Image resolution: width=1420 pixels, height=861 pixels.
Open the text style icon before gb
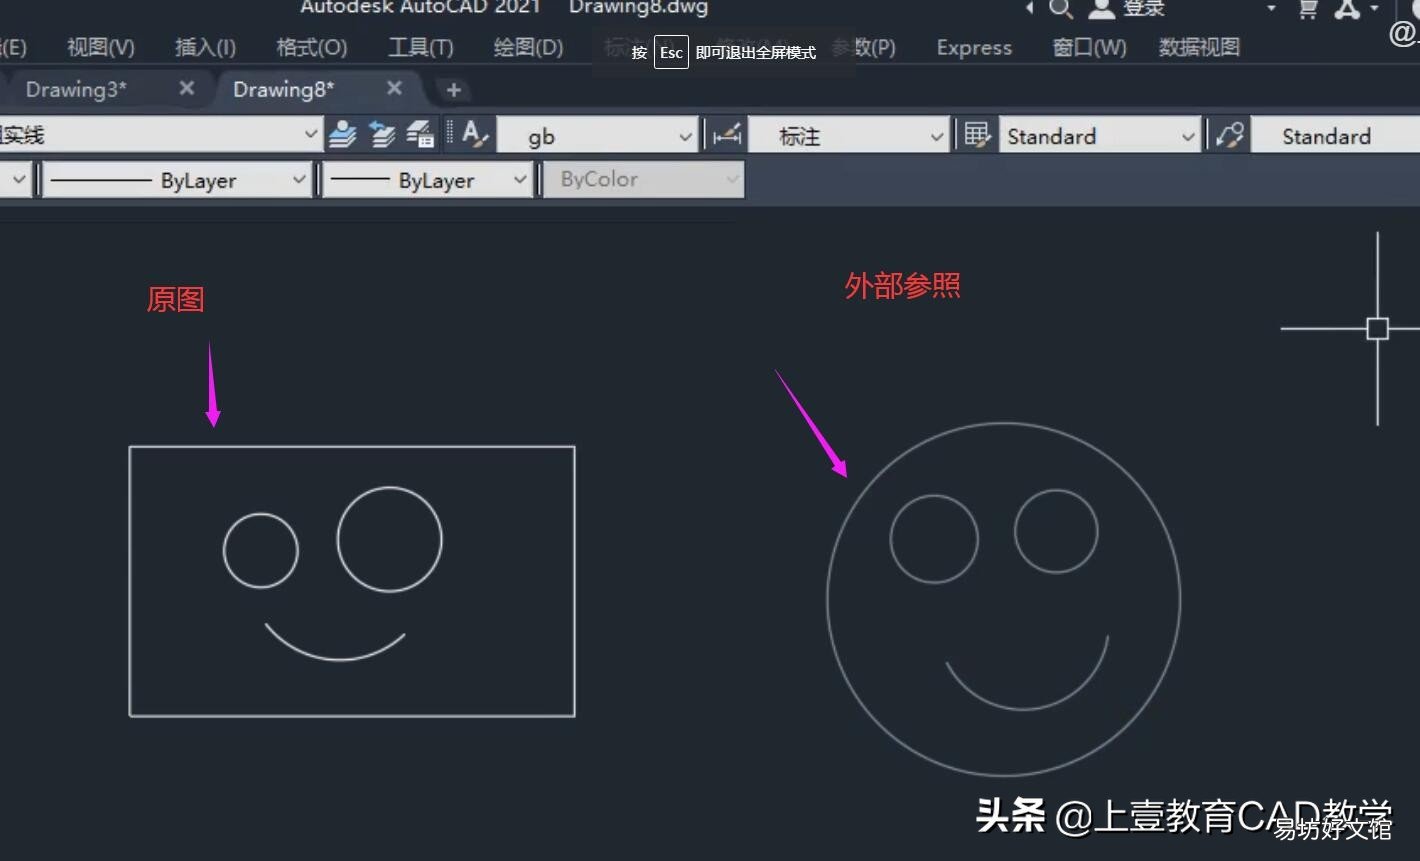[475, 134]
